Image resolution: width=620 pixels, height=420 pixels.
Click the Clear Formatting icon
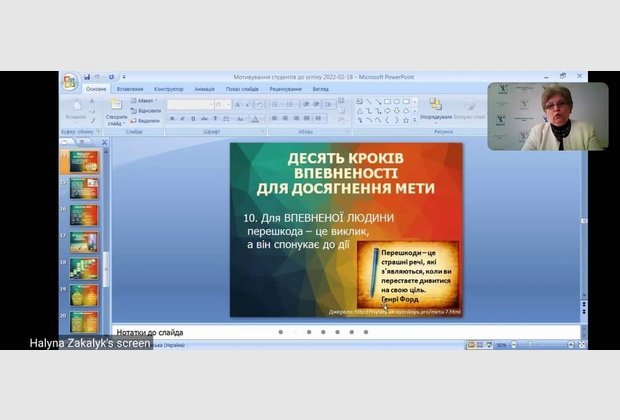point(260,104)
